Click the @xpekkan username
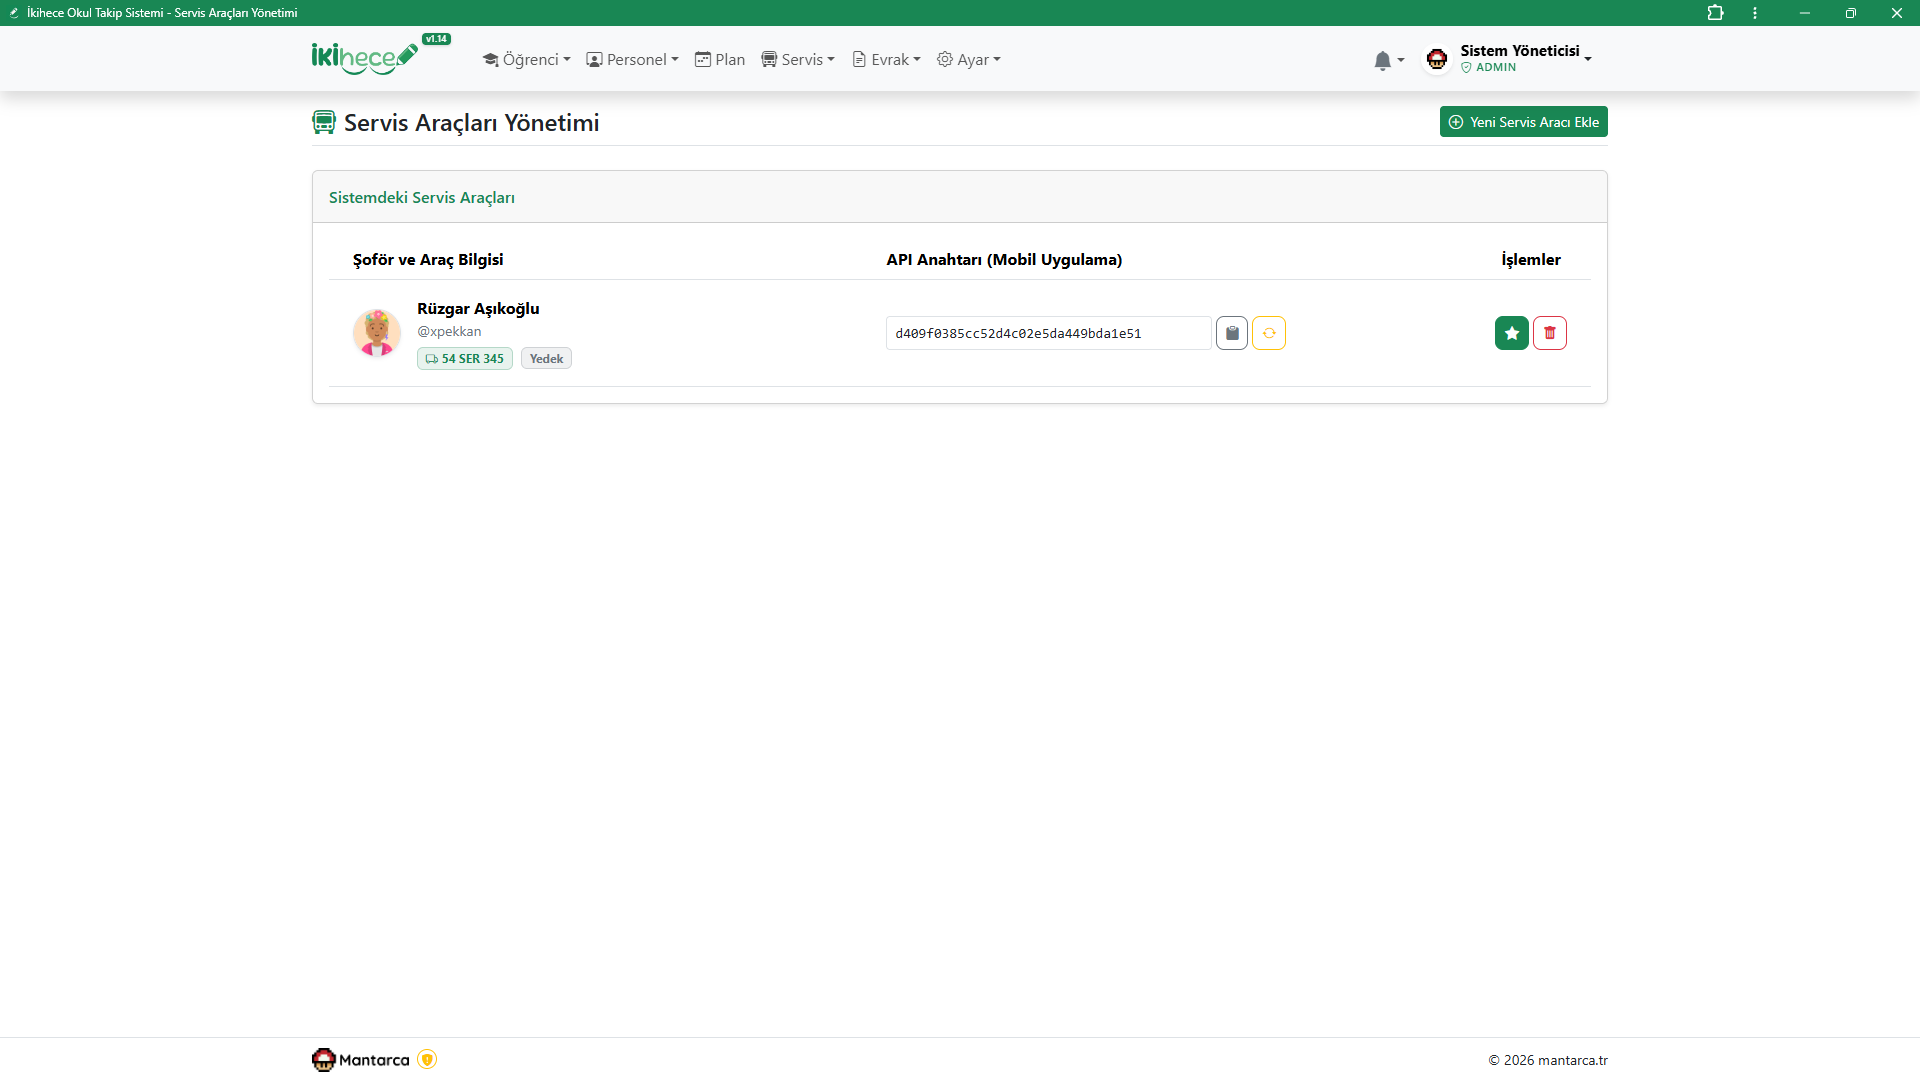This screenshot has width=1920, height=1080. (x=449, y=332)
